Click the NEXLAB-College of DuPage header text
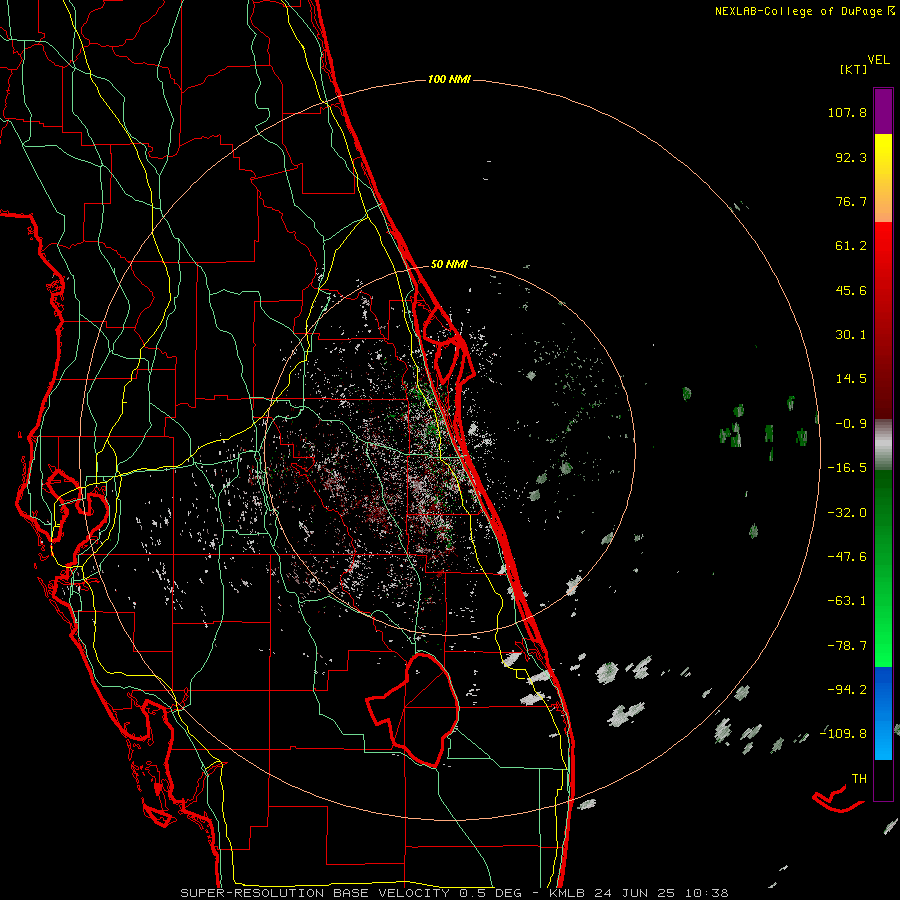 coord(798,11)
